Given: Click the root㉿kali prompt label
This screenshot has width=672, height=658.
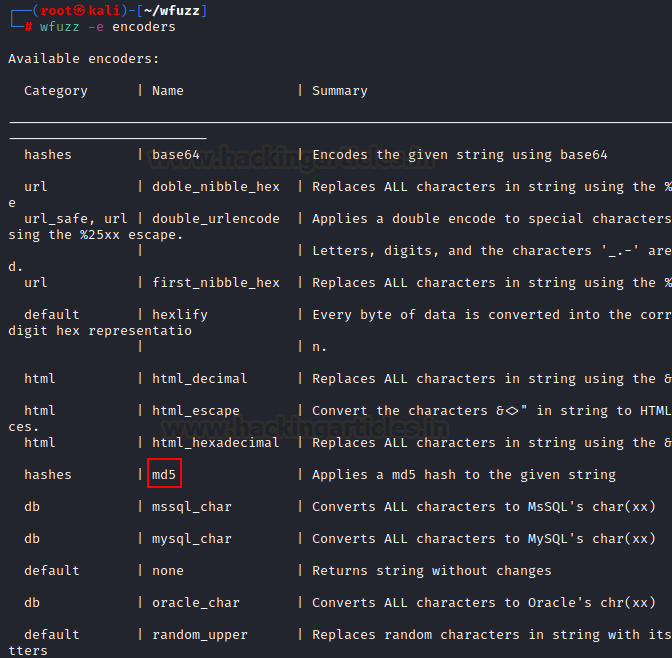Looking at the screenshot, I should pos(80,10).
